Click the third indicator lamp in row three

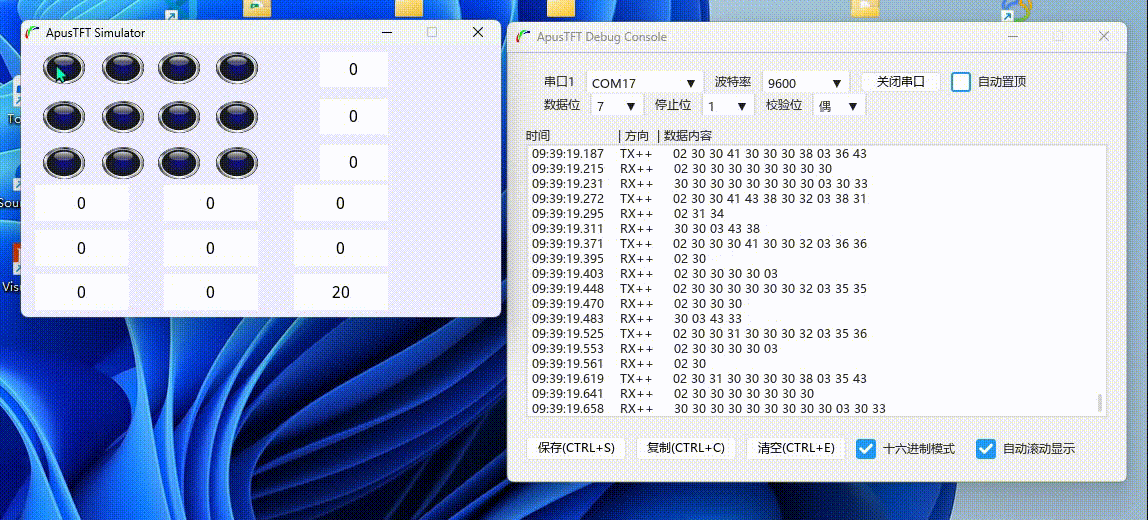[179, 163]
